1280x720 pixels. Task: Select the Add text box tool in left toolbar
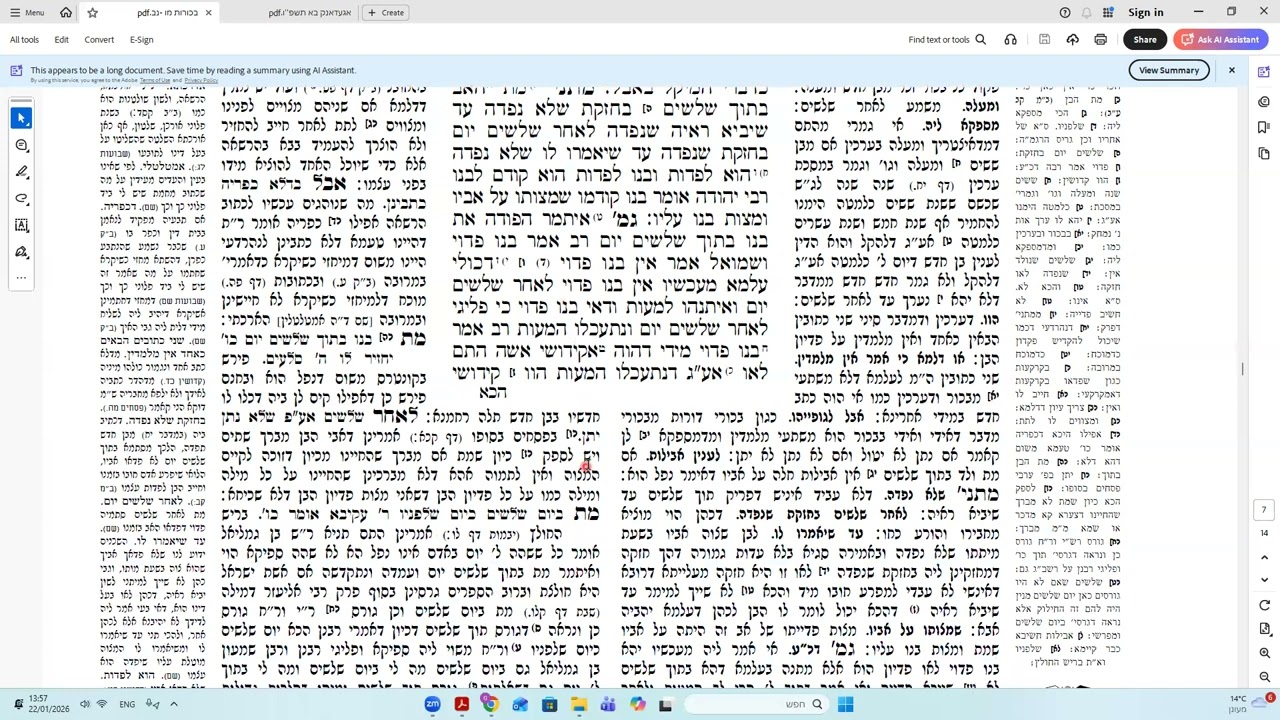[21, 226]
